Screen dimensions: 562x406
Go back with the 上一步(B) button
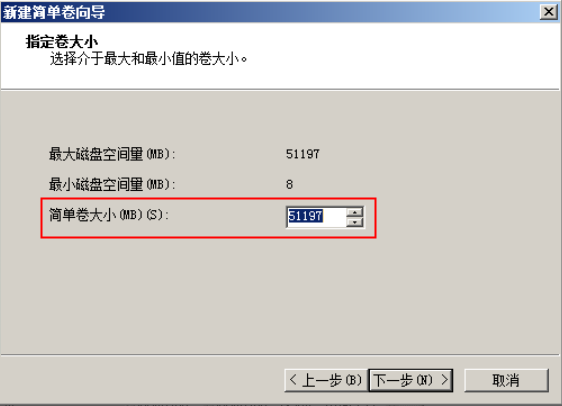326,380
